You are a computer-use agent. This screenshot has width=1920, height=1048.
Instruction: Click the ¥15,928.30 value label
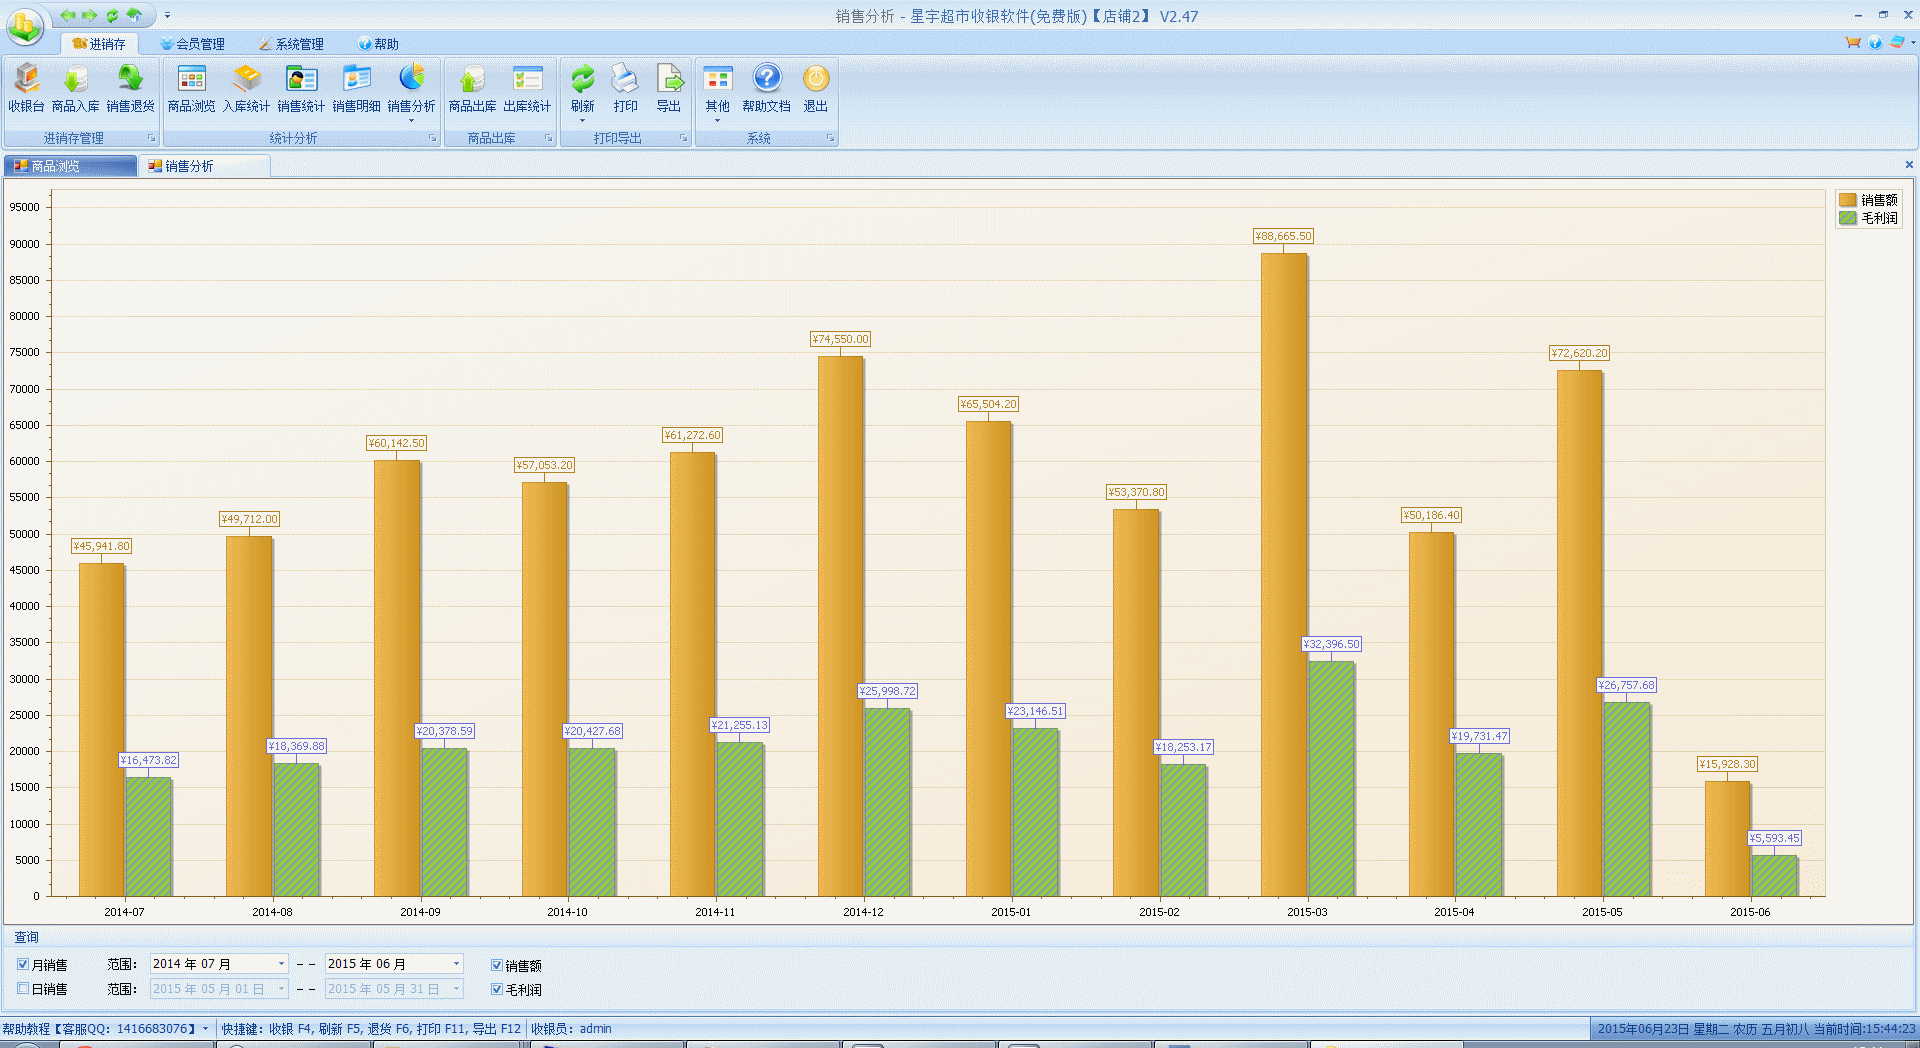(x=1727, y=764)
